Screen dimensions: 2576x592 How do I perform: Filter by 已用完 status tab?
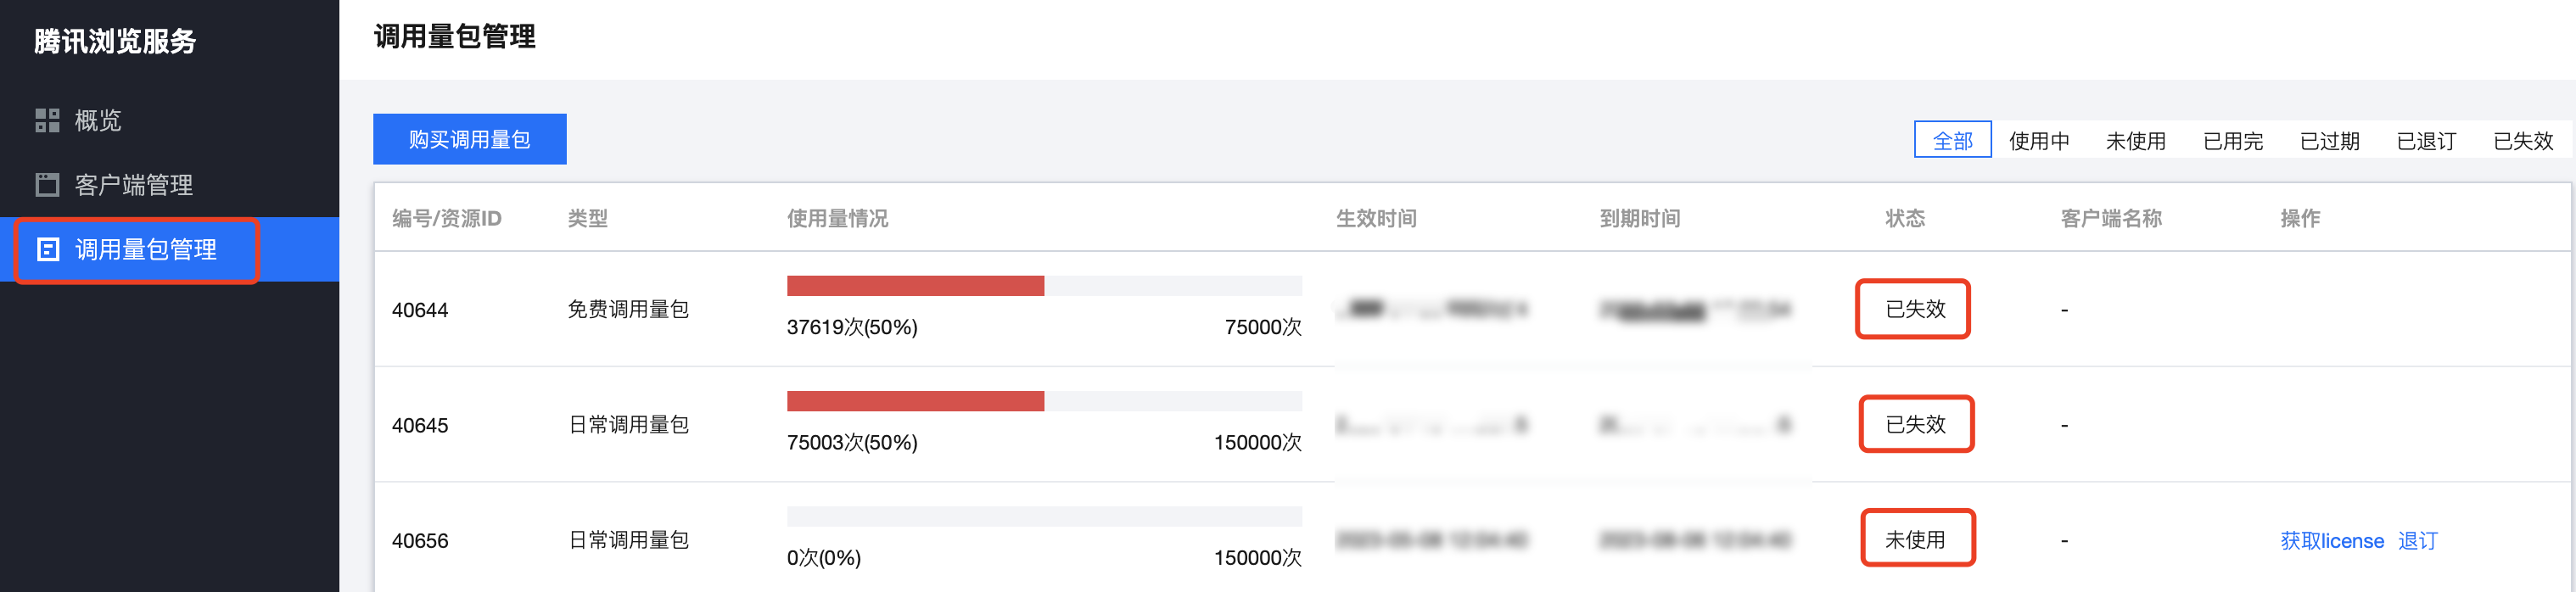point(2233,141)
